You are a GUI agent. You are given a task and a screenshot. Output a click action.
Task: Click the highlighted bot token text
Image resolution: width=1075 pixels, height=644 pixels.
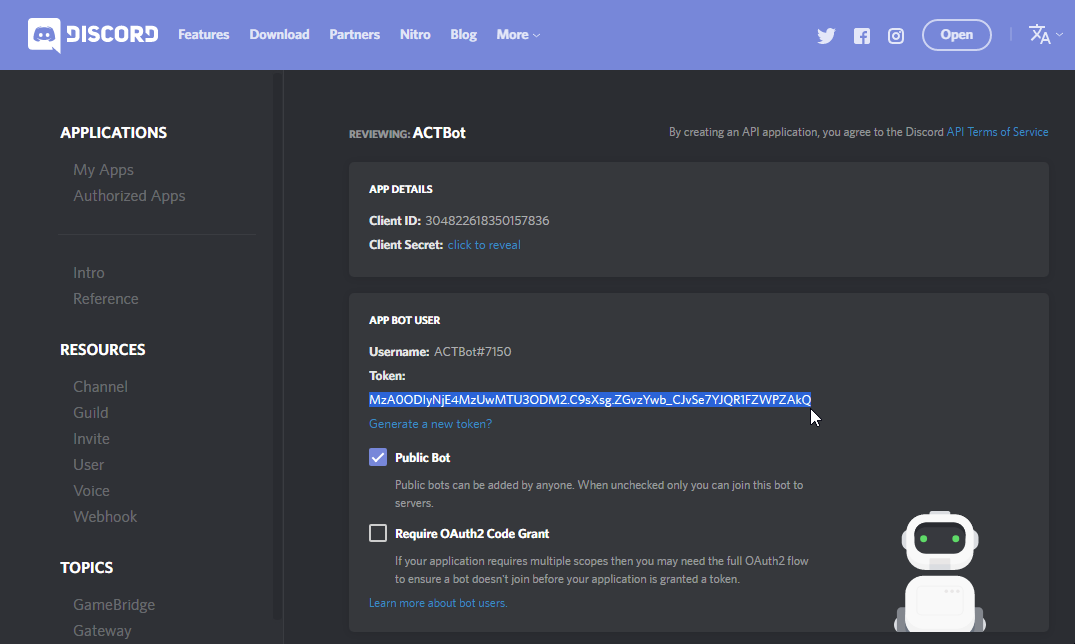pyautogui.click(x=590, y=399)
